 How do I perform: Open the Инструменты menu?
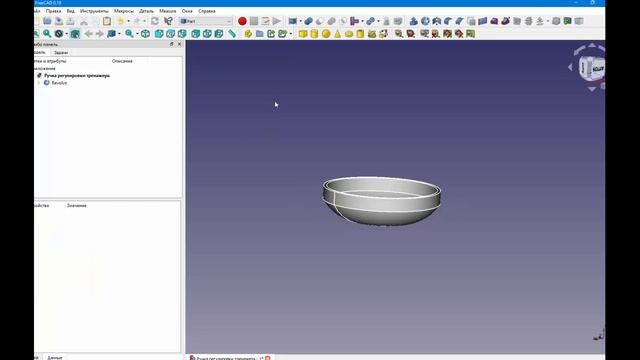(94, 11)
